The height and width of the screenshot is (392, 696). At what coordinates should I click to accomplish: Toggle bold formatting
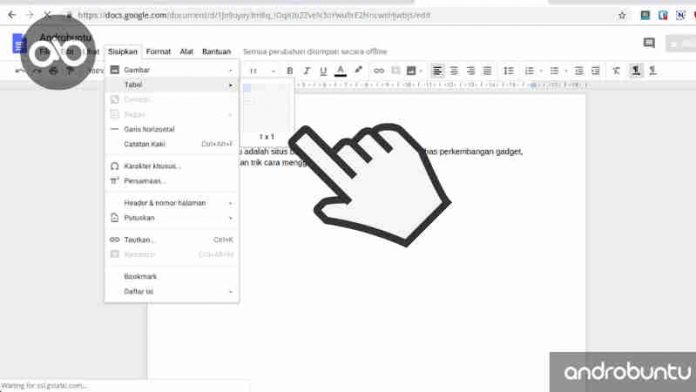point(290,71)
